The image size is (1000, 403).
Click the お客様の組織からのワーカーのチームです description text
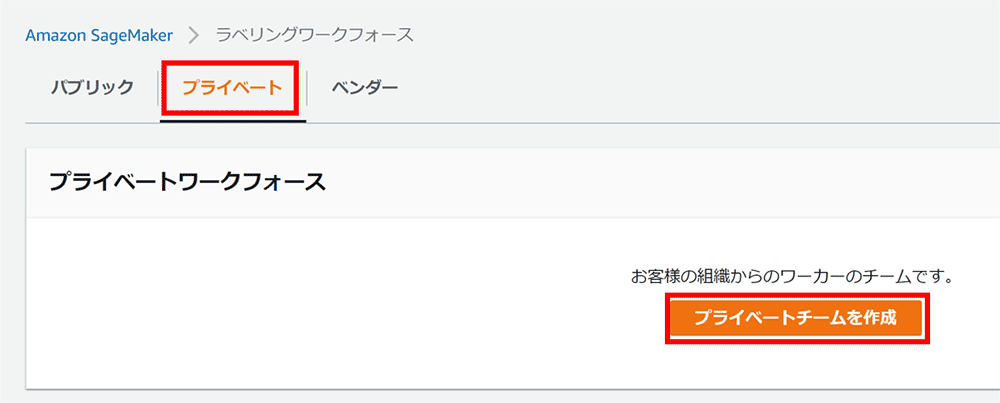coord(791,276)
